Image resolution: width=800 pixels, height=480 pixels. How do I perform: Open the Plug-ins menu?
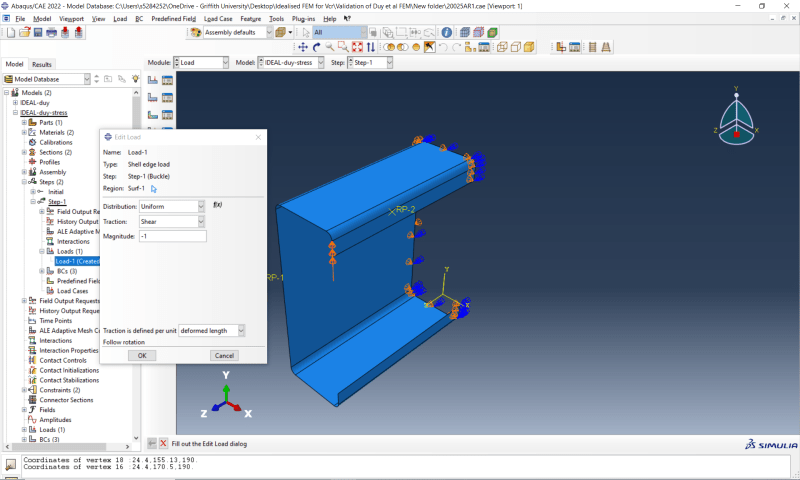[304, 19]
